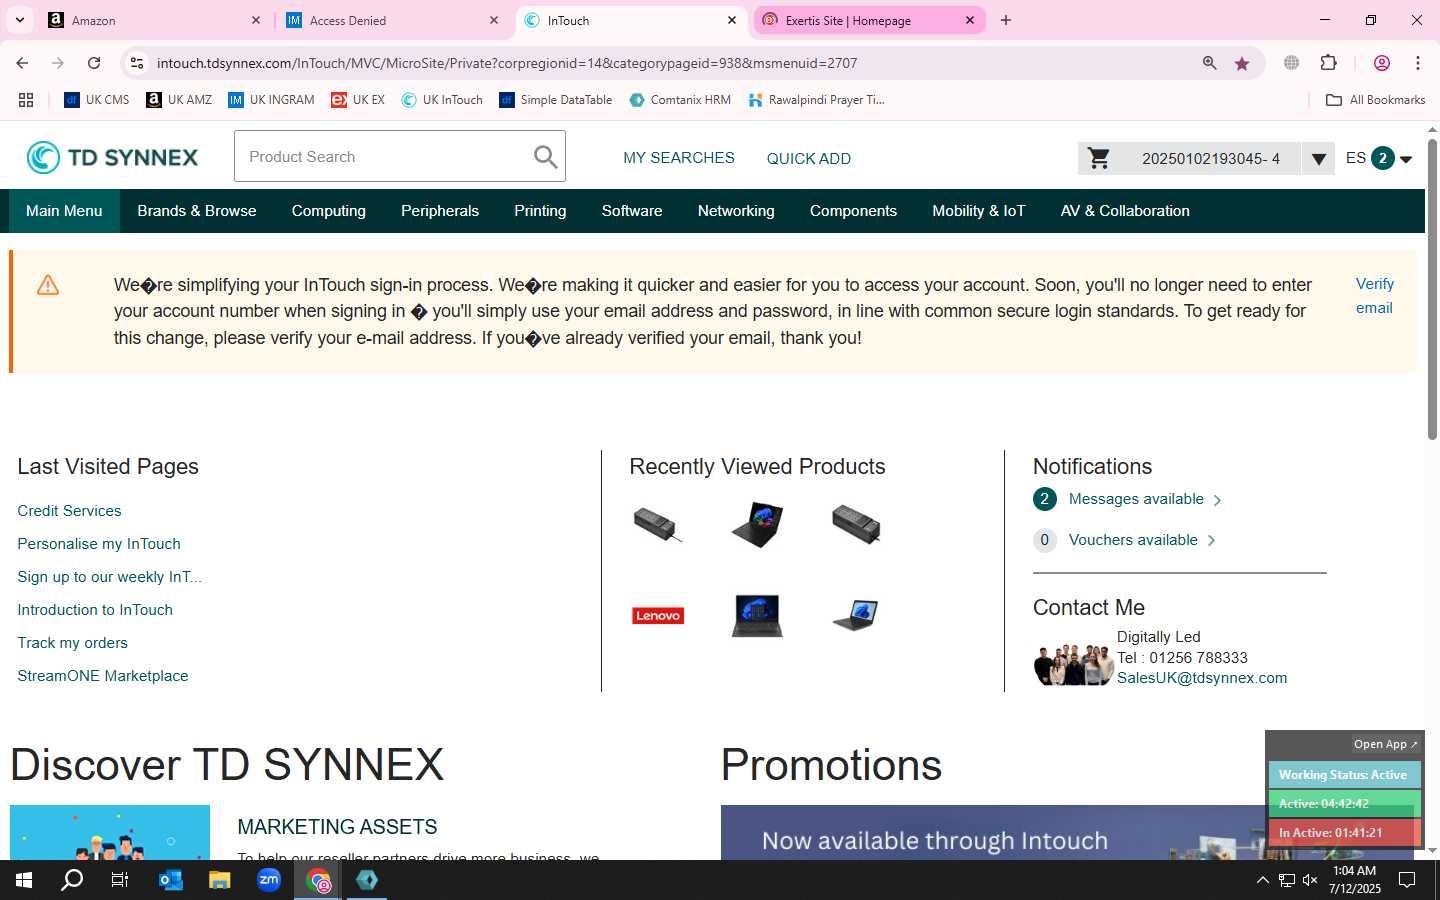
Task: Open the Computing menu
Action: [329, 211]
